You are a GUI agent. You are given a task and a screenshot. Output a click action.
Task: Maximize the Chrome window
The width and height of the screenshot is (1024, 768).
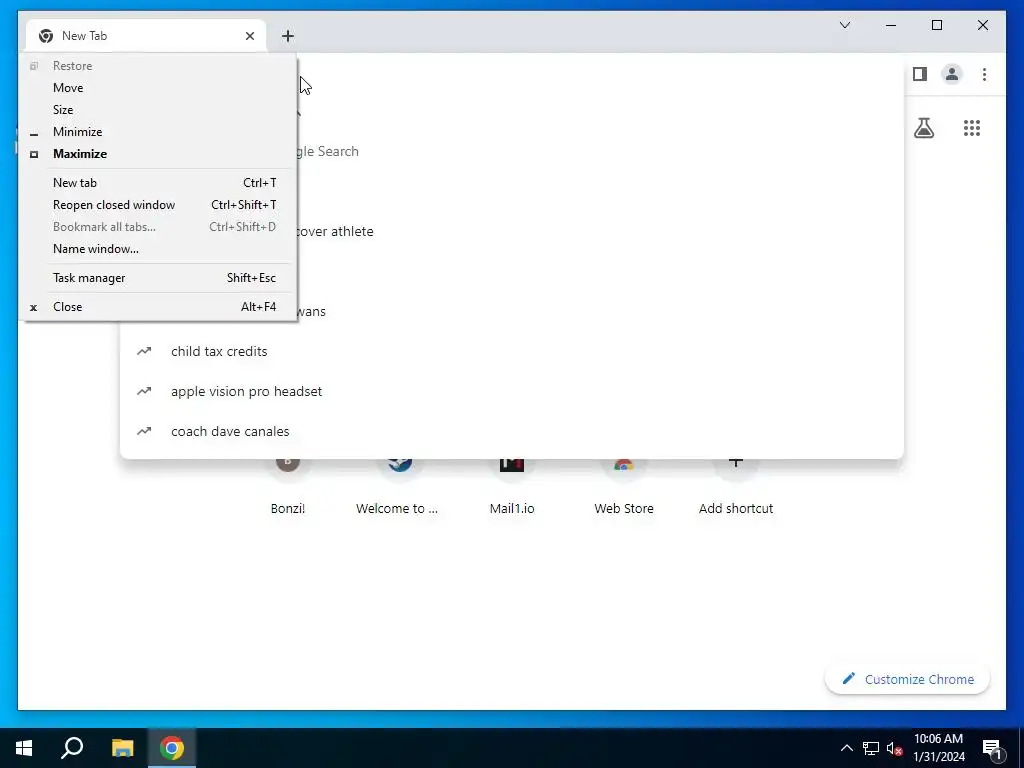click(936, 25)
